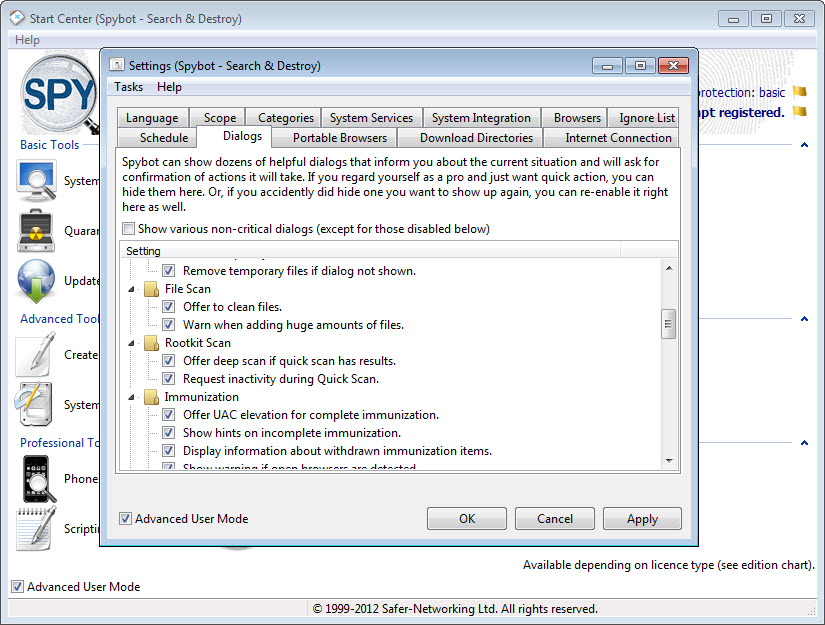Image resolution: width=825 pixels, height=625 pixels.
Task: Toggle Offer deep scan if quick scan has results
Action: coord(168,361)
